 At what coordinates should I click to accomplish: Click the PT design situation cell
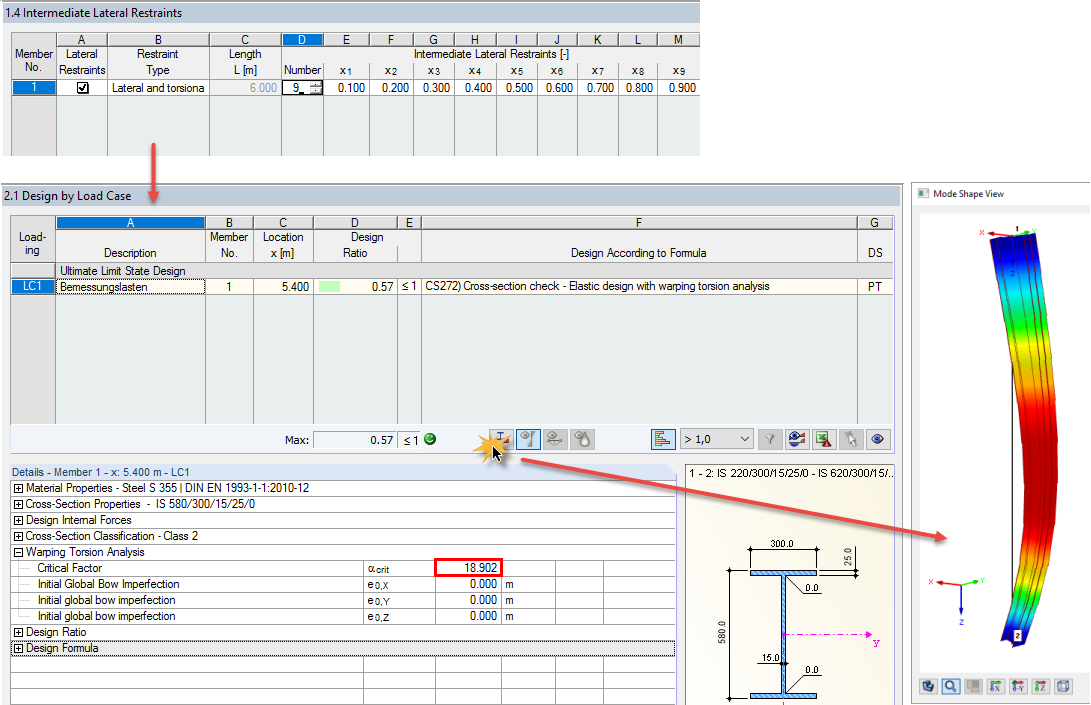(875, 287)
